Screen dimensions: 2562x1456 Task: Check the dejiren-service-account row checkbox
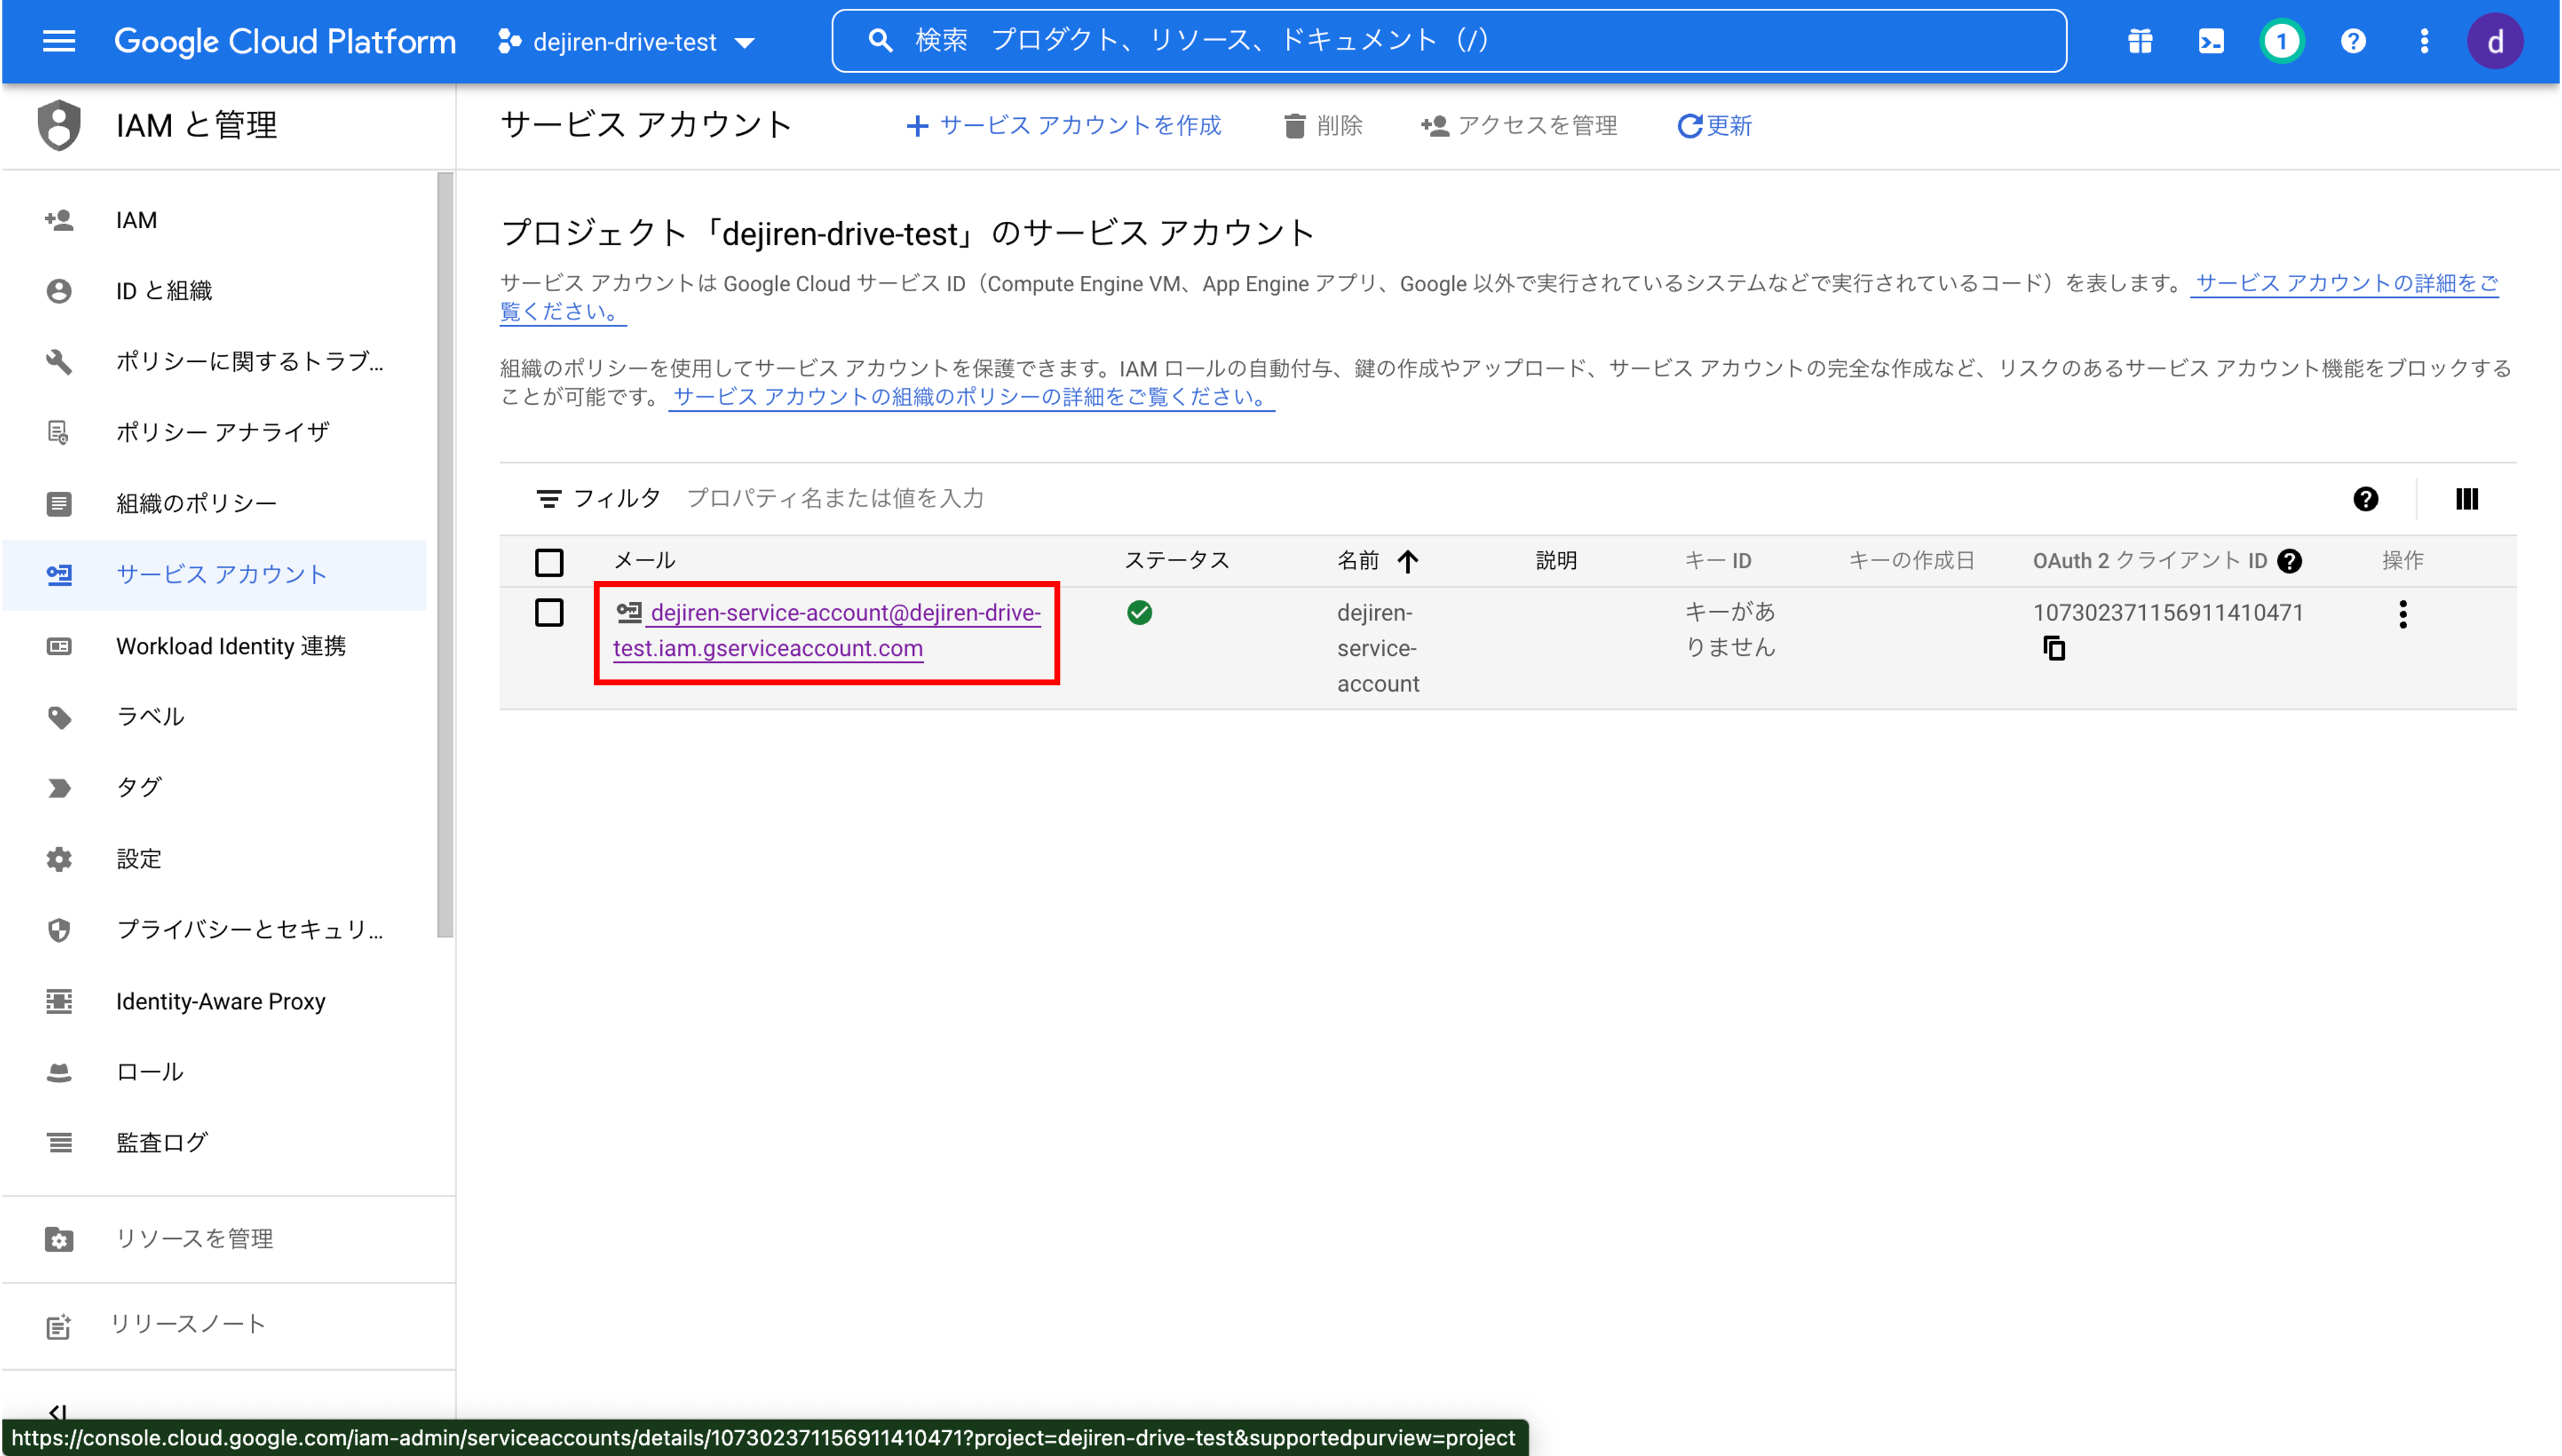[x=549, y=612]
